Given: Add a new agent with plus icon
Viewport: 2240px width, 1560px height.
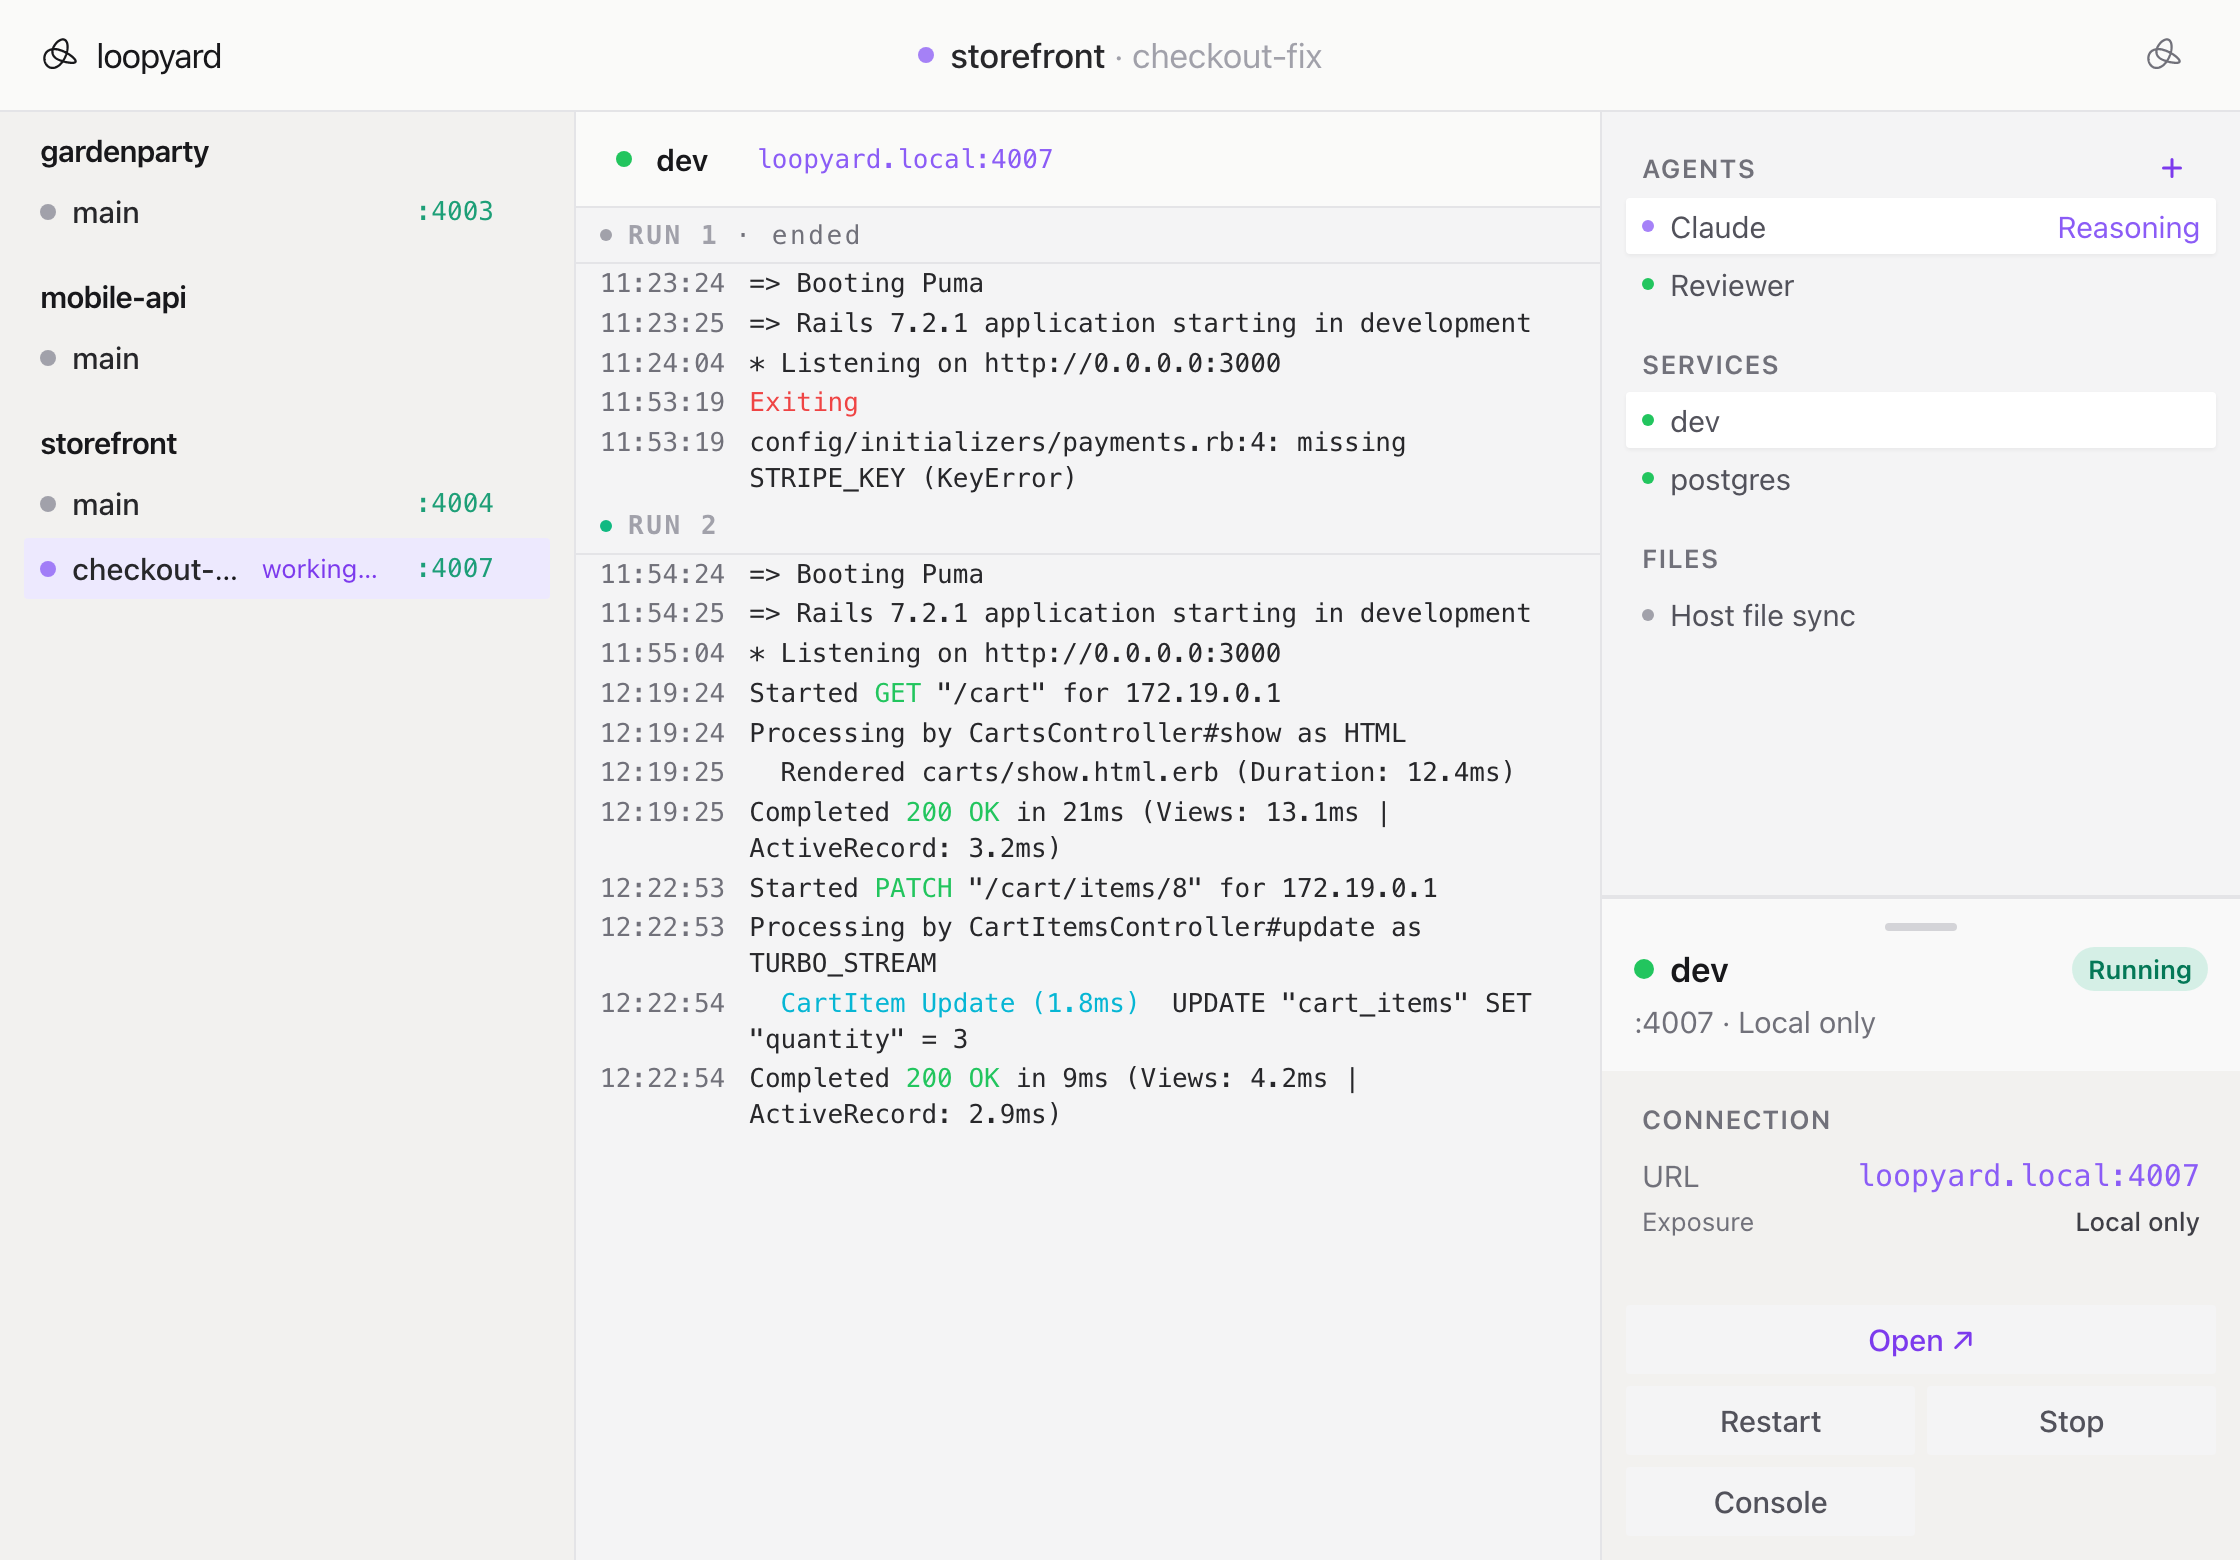Looking at the screenshot, I should pyautogui.click(x=2171, y=168).
